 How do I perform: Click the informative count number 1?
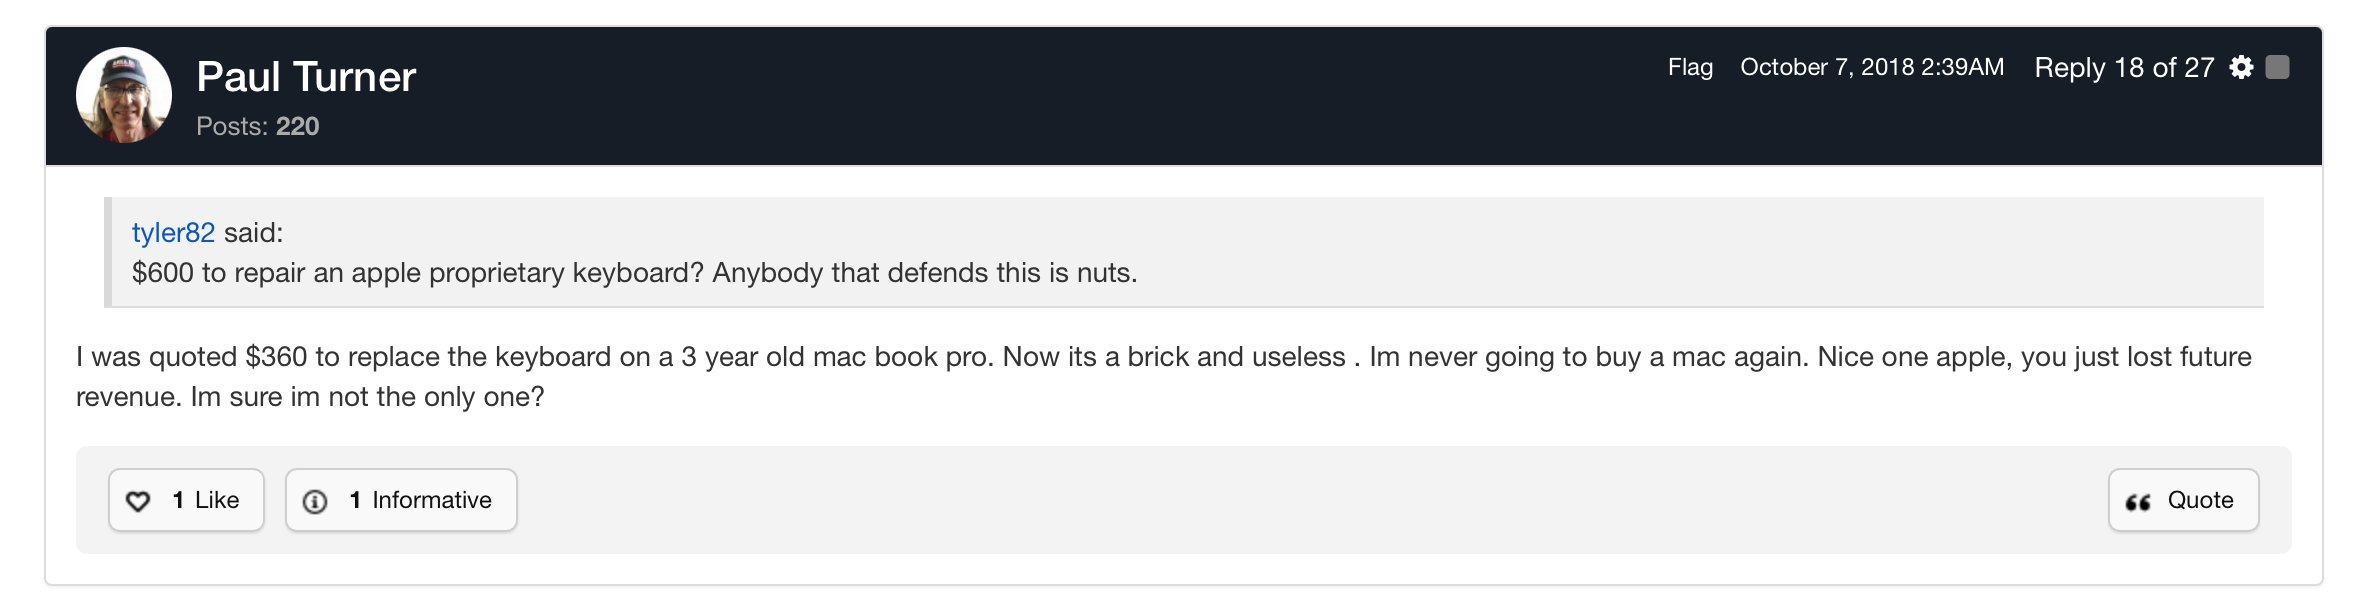pos(355,500)
